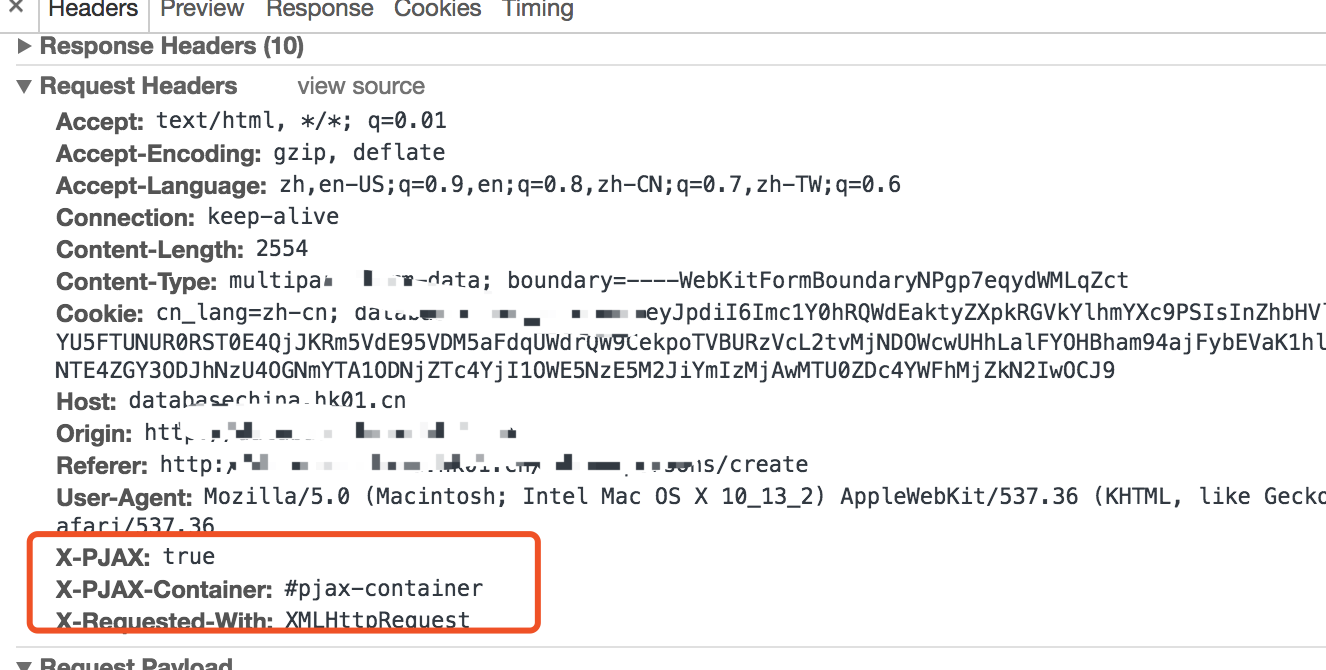
Task: Click view source for Request Headers
Action: pos(361,86)
